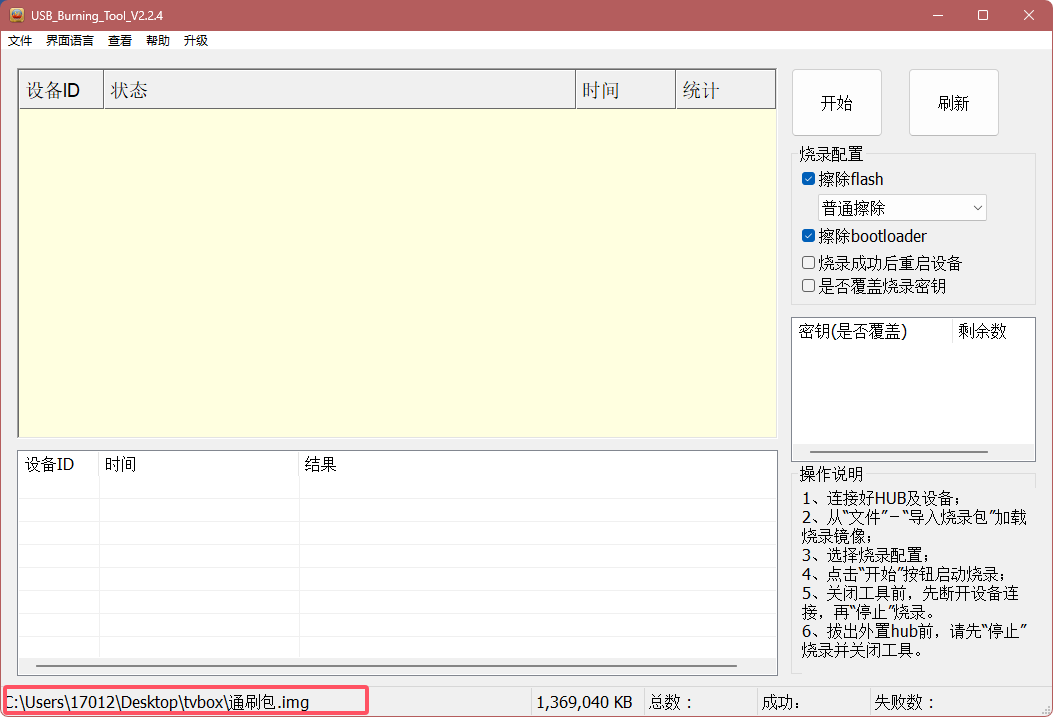Maximize the USB_Burning_Tool window

pos(983,15)
